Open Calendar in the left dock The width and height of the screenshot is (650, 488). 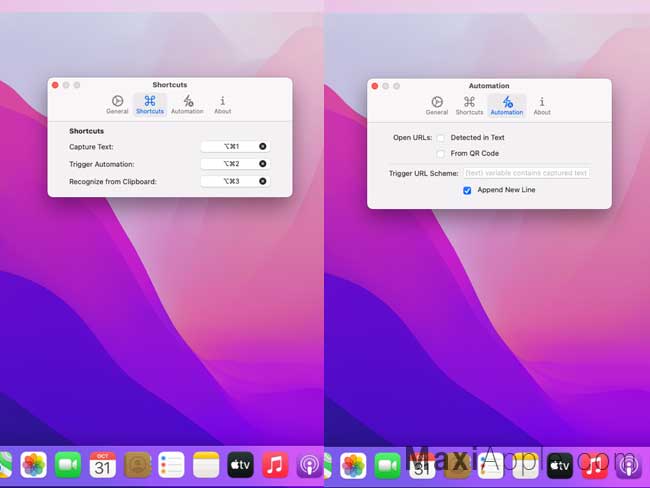click(x=102, y=465)
